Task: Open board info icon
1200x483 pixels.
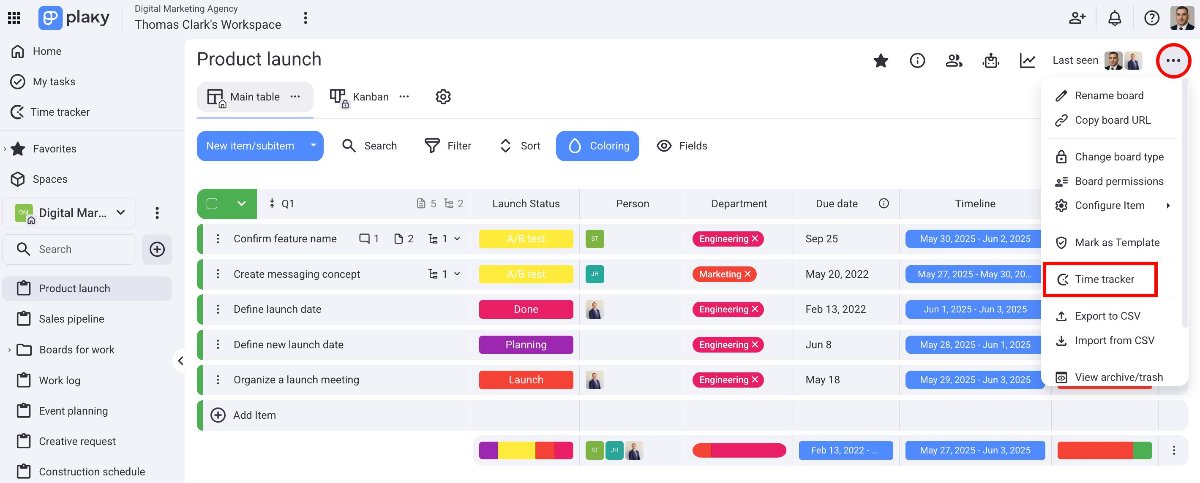Action: pos(917,61)
